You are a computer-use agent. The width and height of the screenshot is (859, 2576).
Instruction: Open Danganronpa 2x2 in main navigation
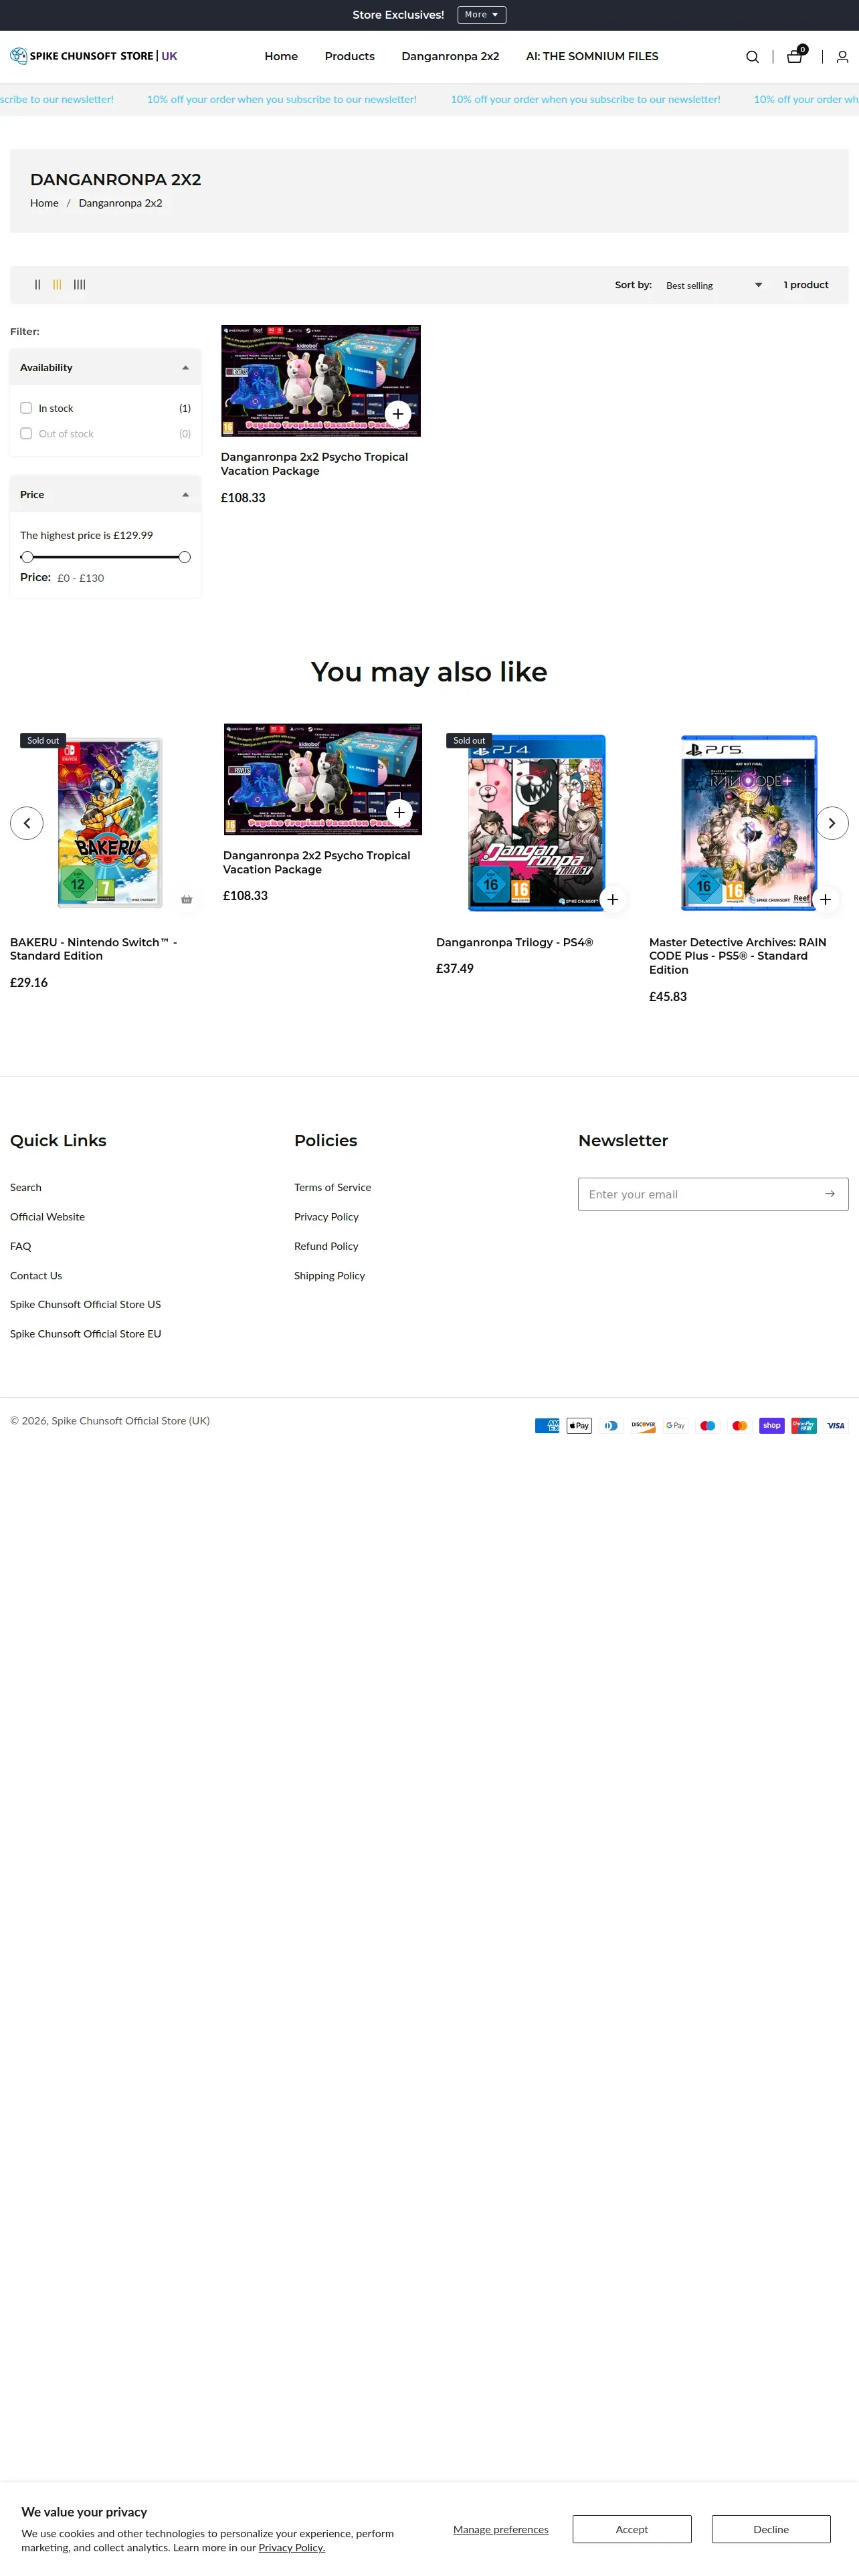450,56
